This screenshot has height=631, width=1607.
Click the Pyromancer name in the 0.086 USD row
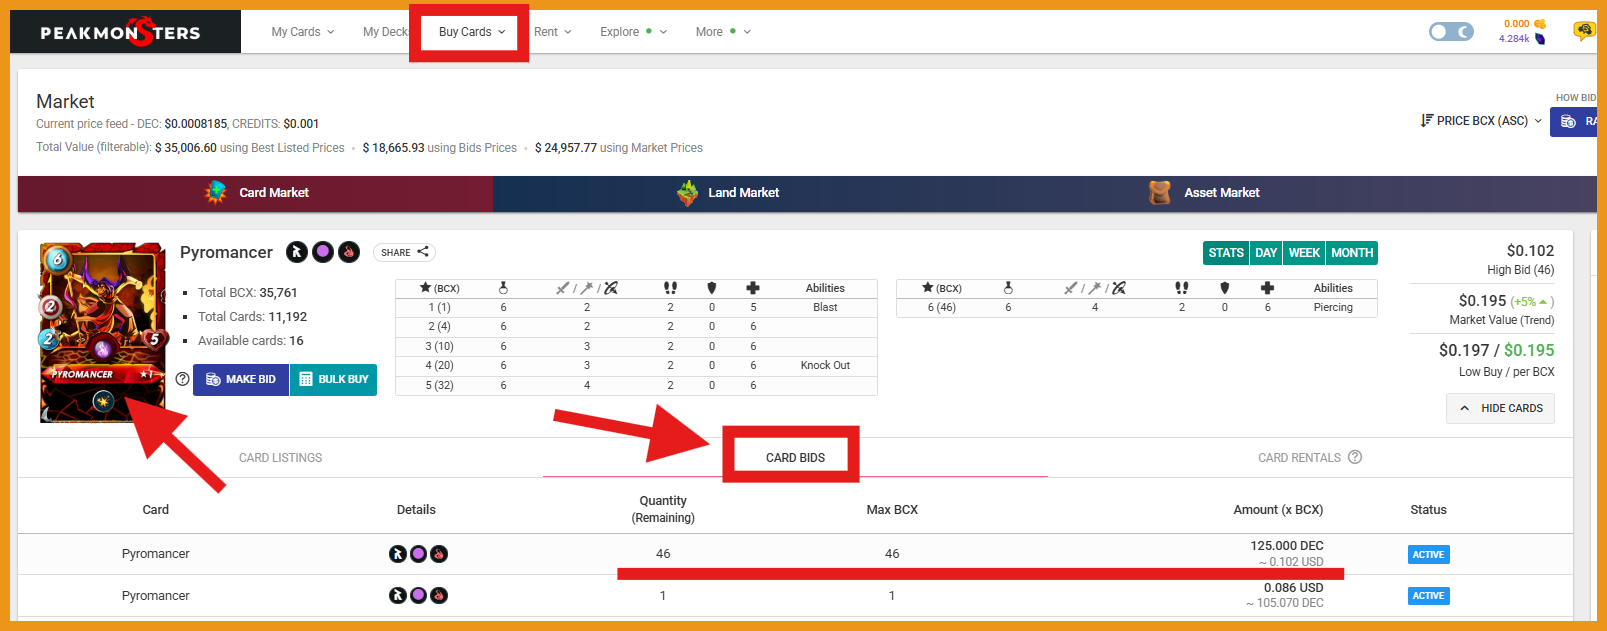[x=155, y=596]
